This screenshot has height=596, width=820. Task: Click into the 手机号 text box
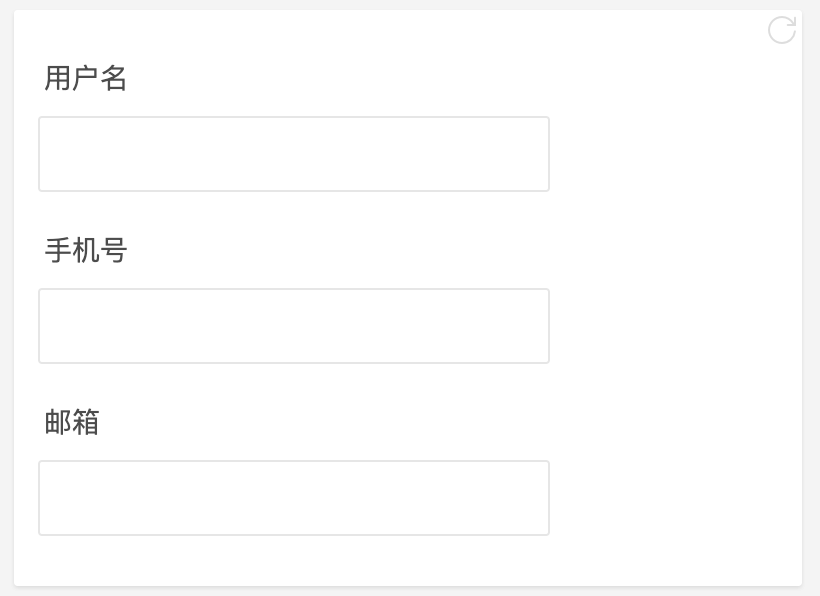click(294, 326)
